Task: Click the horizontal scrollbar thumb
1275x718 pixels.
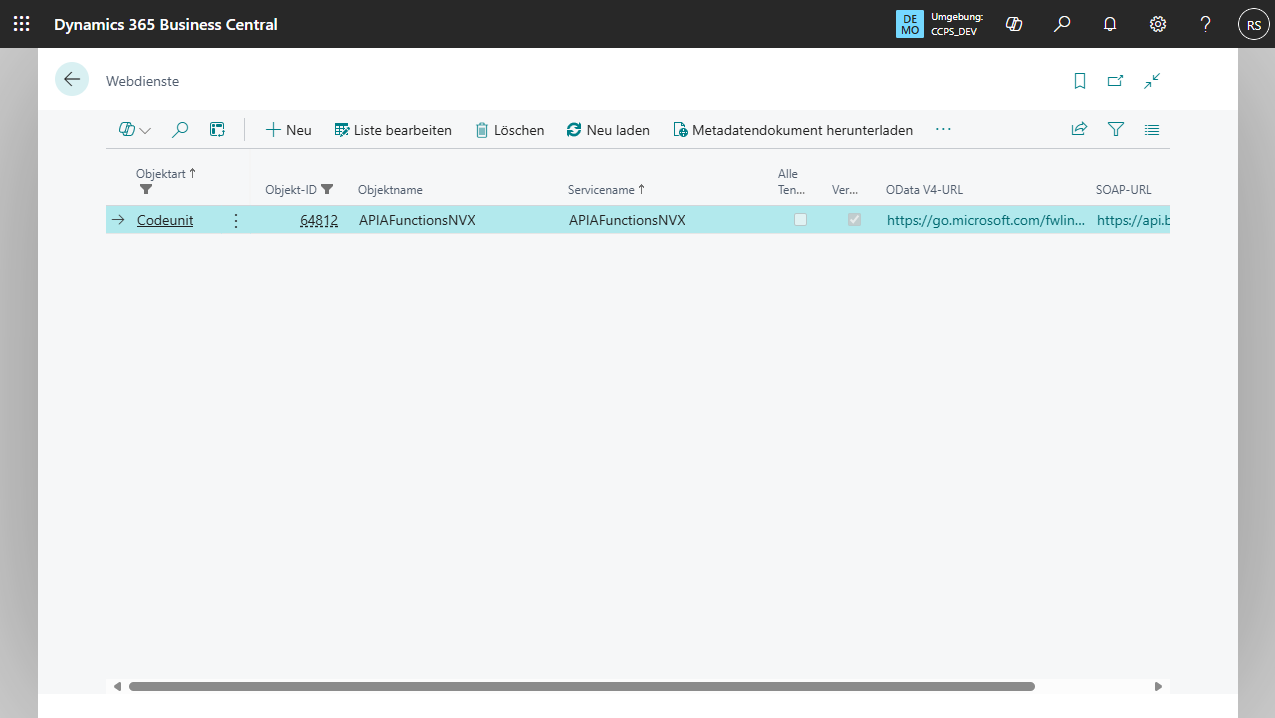Action: click(x=582, y=687)
